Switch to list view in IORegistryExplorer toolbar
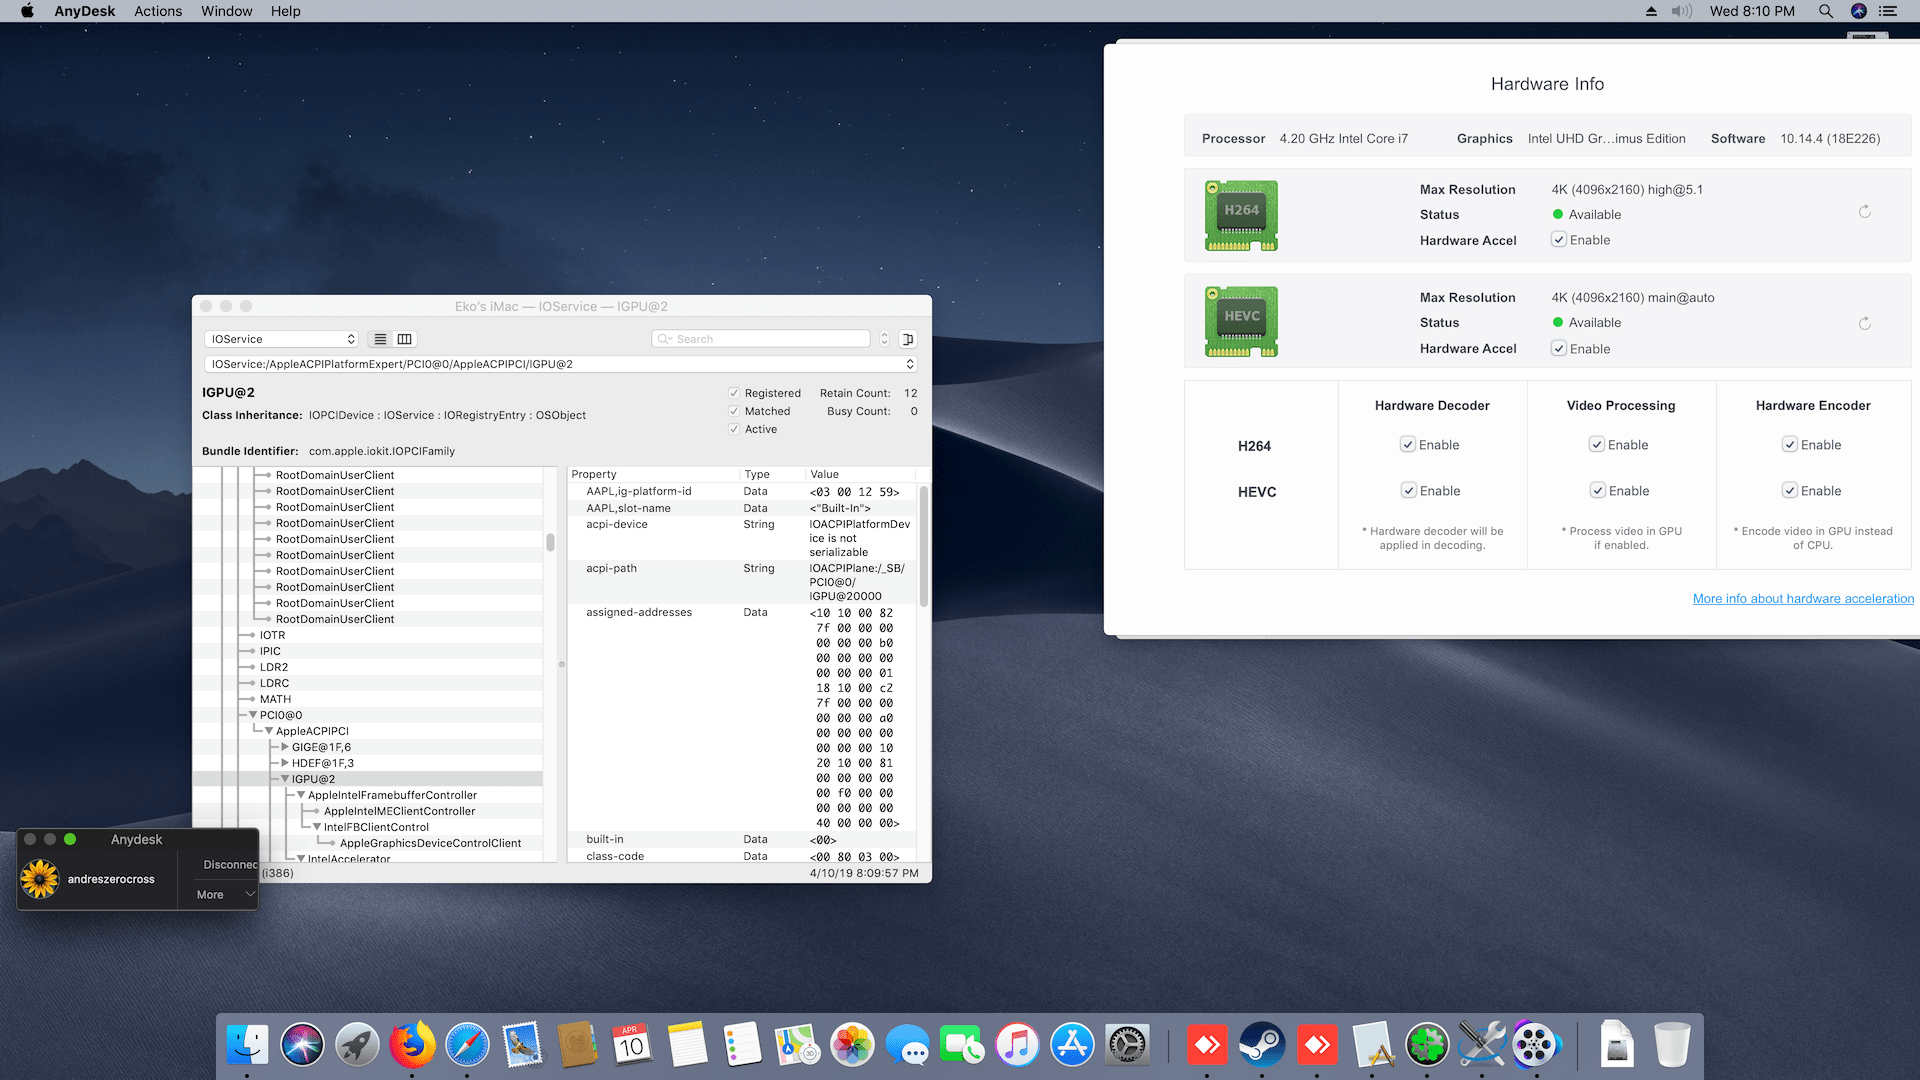 pos(380,339)
